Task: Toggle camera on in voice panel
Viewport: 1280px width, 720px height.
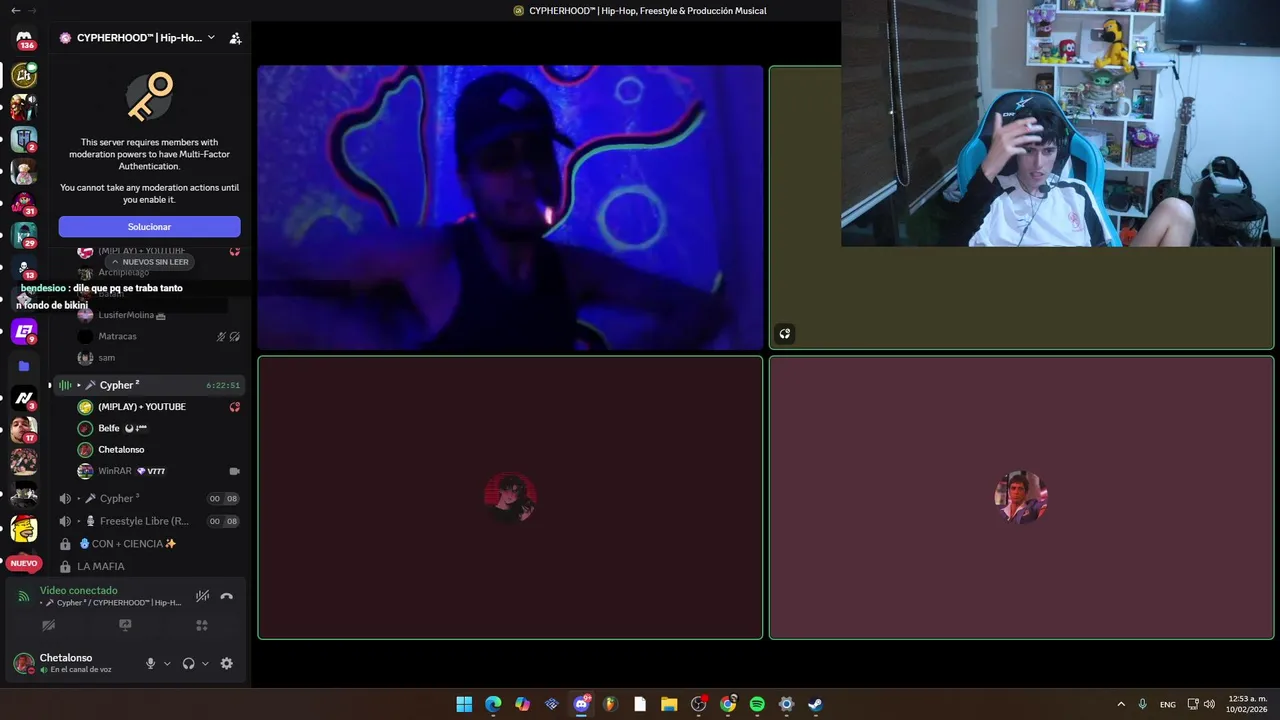Action: coord(48,625)
